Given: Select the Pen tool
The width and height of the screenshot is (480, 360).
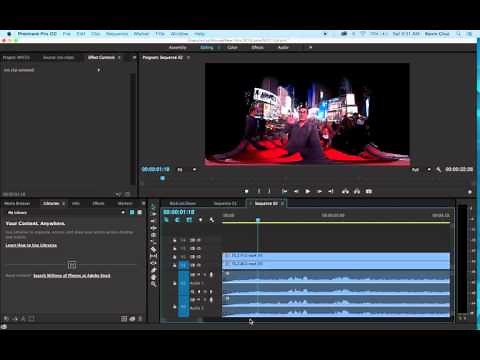Looking at the screenshot, I should click(x=153, y=270).
